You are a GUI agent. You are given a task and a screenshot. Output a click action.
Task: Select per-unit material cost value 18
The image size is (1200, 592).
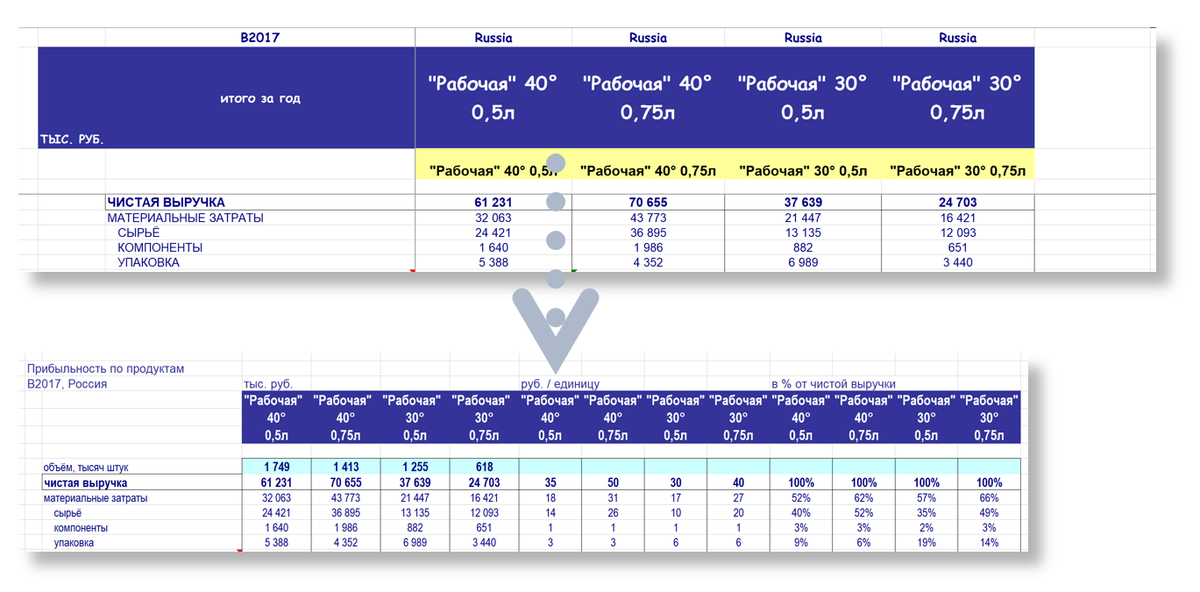pos(550,497)
